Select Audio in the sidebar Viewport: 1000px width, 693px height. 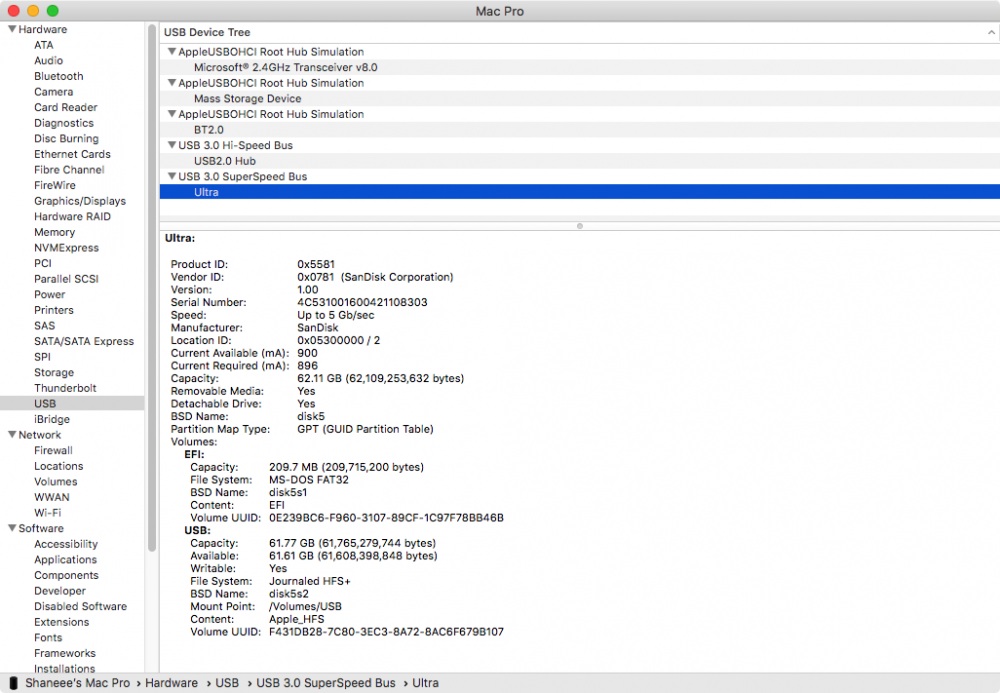[x=48, y=61]
